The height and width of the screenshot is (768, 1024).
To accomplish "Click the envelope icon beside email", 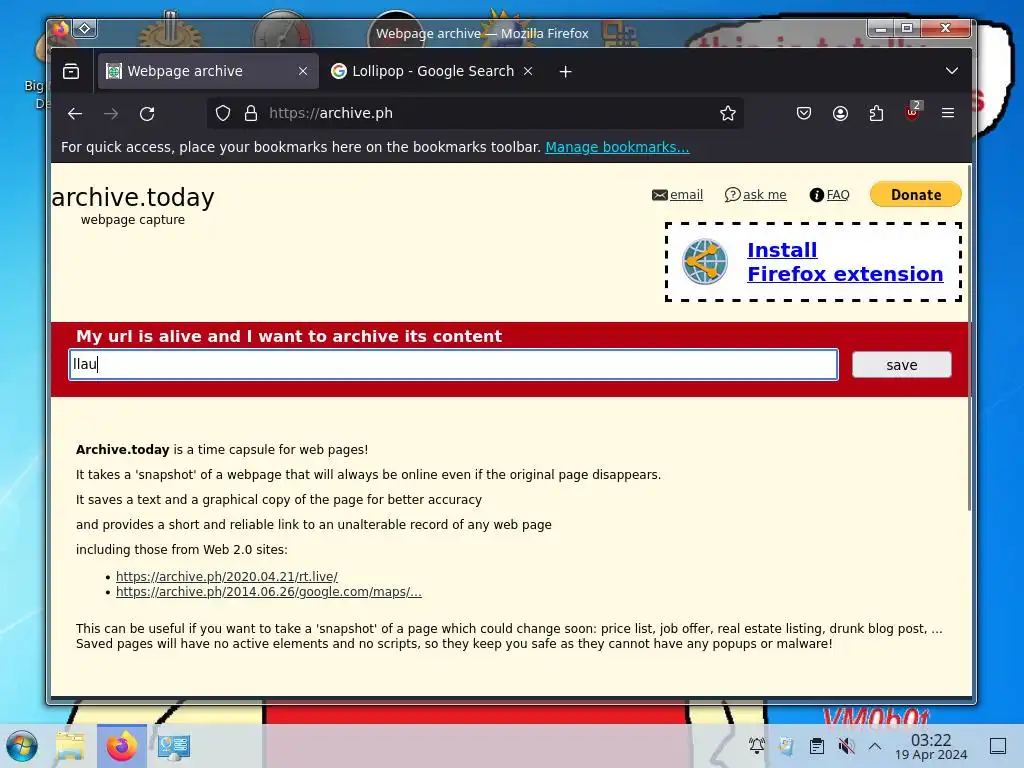I will click(x=660, y=195).
